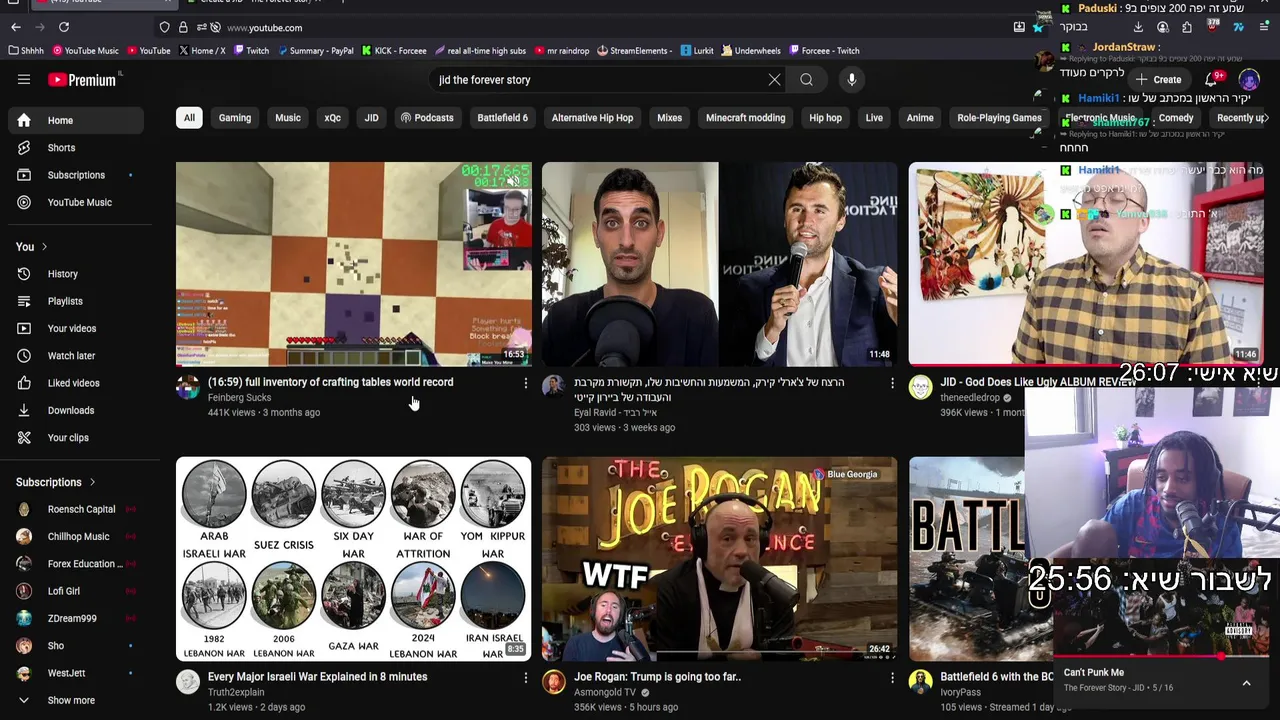The width and height of the screenshot is (1280, 720).
Task: Open the account avatar menu
Action: point(1249,80)
